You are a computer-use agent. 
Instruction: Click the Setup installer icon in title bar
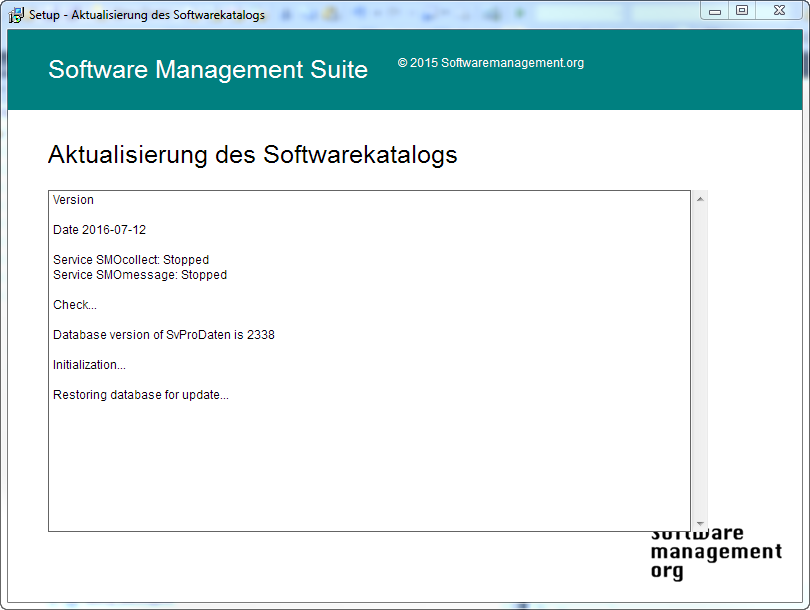(x=16, y=15)
